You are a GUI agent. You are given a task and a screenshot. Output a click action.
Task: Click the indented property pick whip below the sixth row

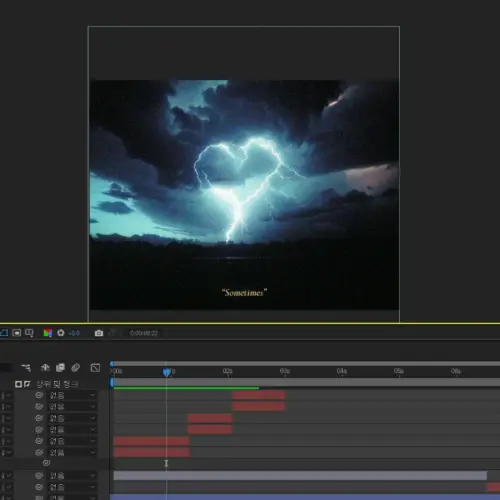point(46,463)
